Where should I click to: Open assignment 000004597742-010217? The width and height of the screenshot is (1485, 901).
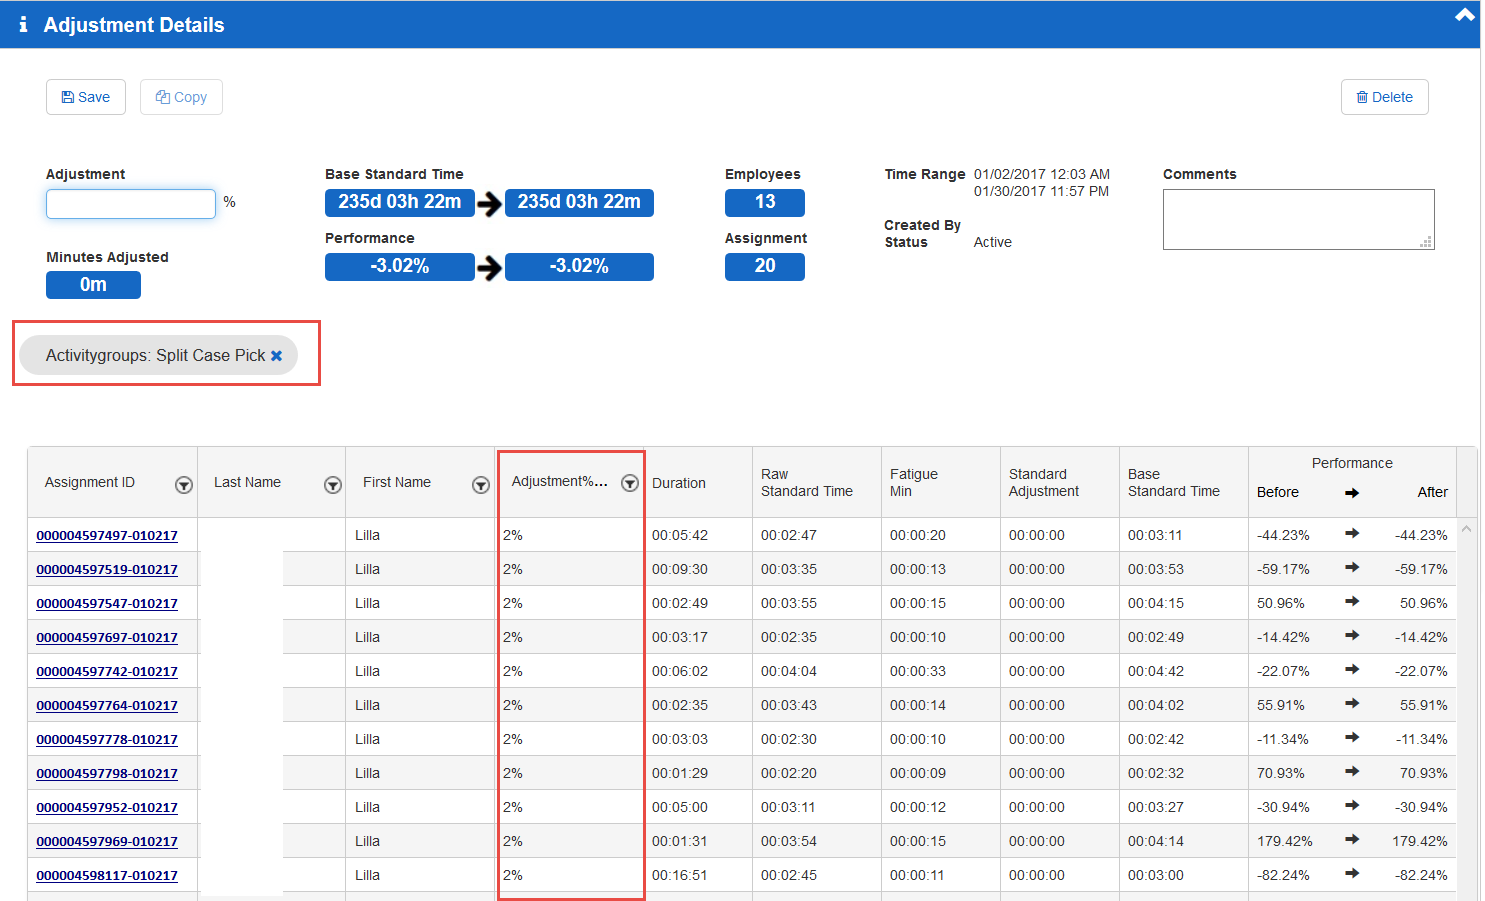(107, 672)
